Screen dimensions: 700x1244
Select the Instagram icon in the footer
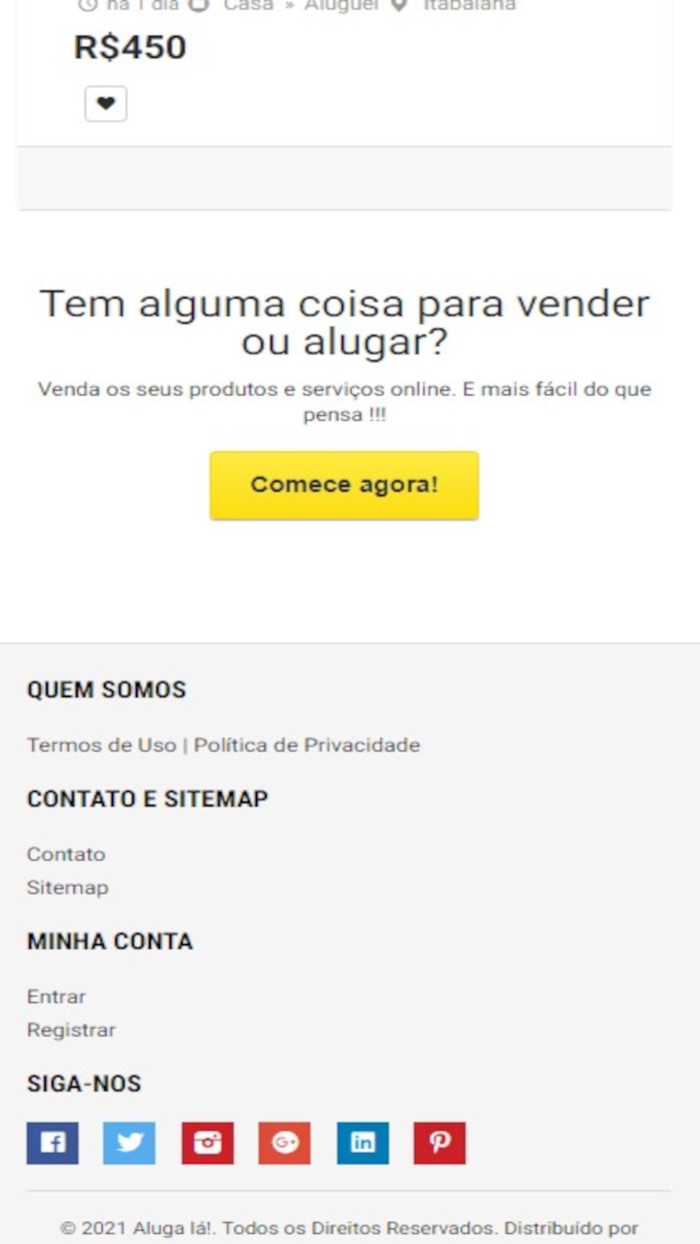click(x=207, y=1143)
